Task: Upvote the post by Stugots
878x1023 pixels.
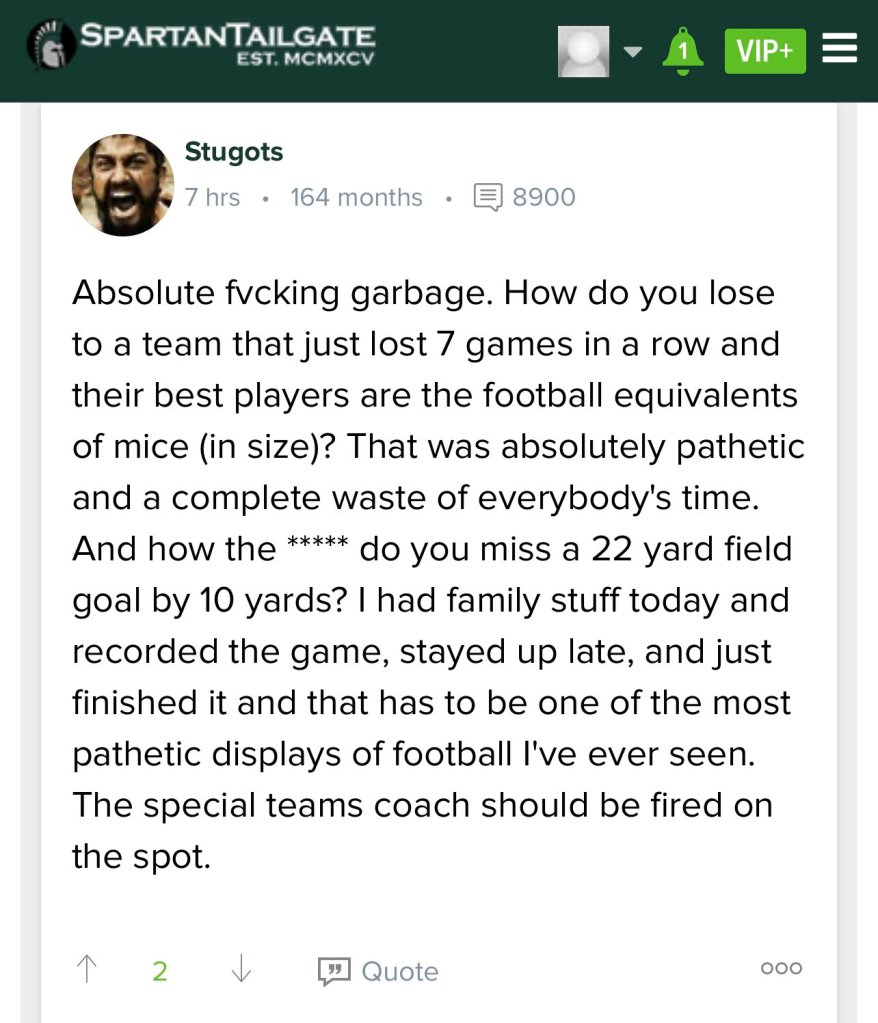Action: click(x=87, y=969)
